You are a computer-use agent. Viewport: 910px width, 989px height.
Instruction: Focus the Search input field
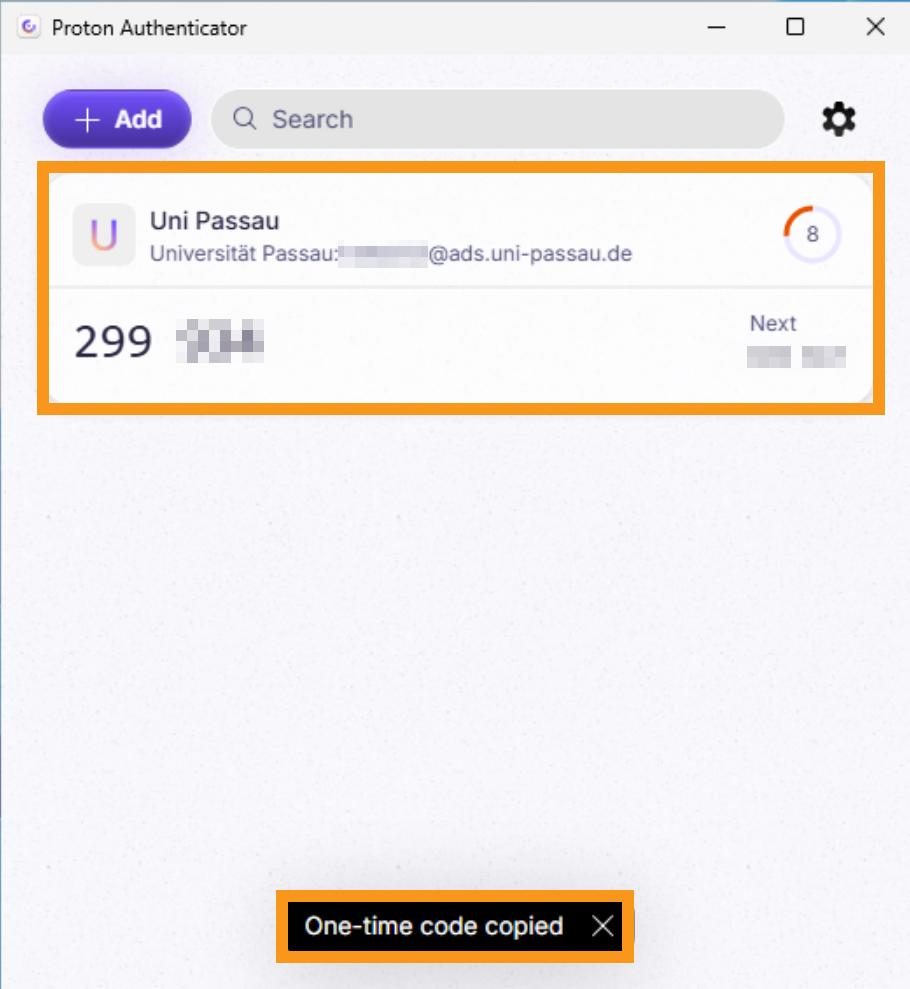click(x=498, y=119)
